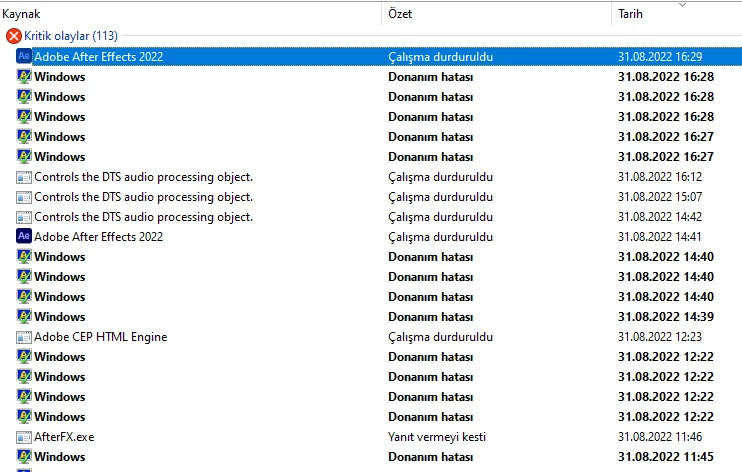742x472 pixels.
Task: Click the Windows shield icon on the 11:45 row
Action: click(x=24, y=456)
